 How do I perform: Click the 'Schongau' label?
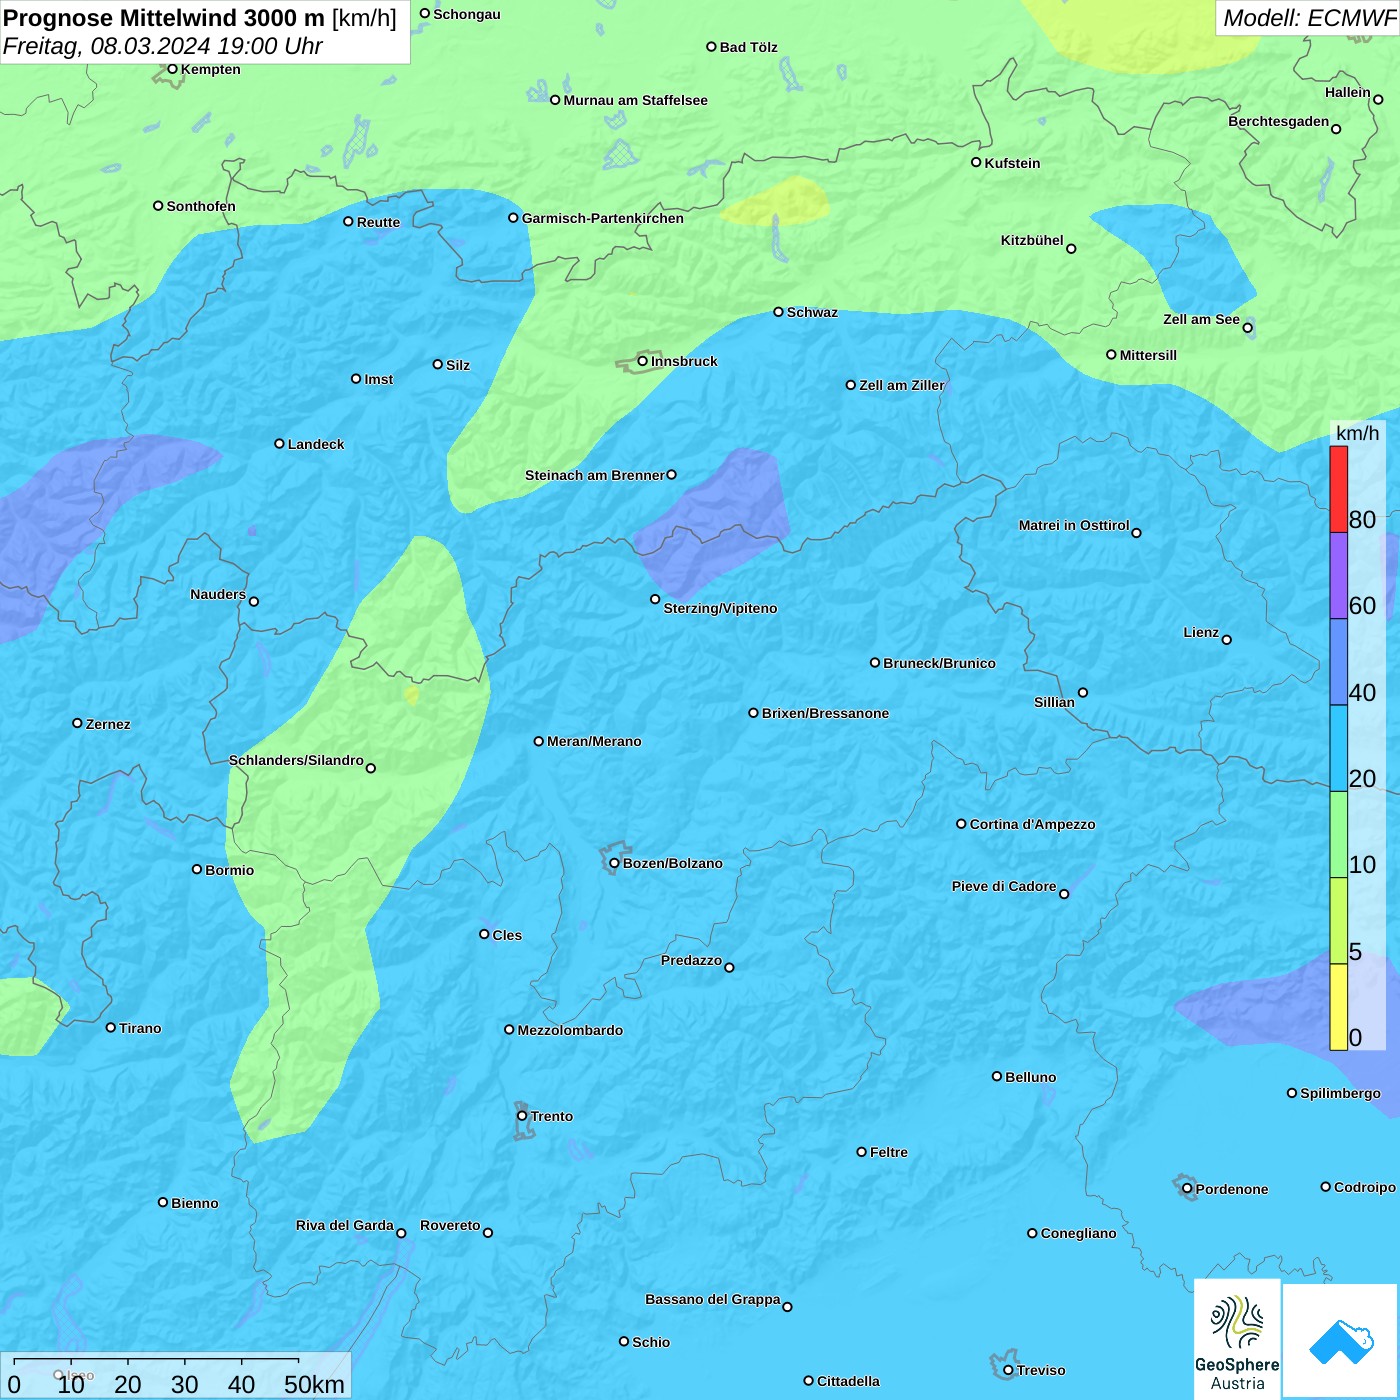[x=466, y=14]
